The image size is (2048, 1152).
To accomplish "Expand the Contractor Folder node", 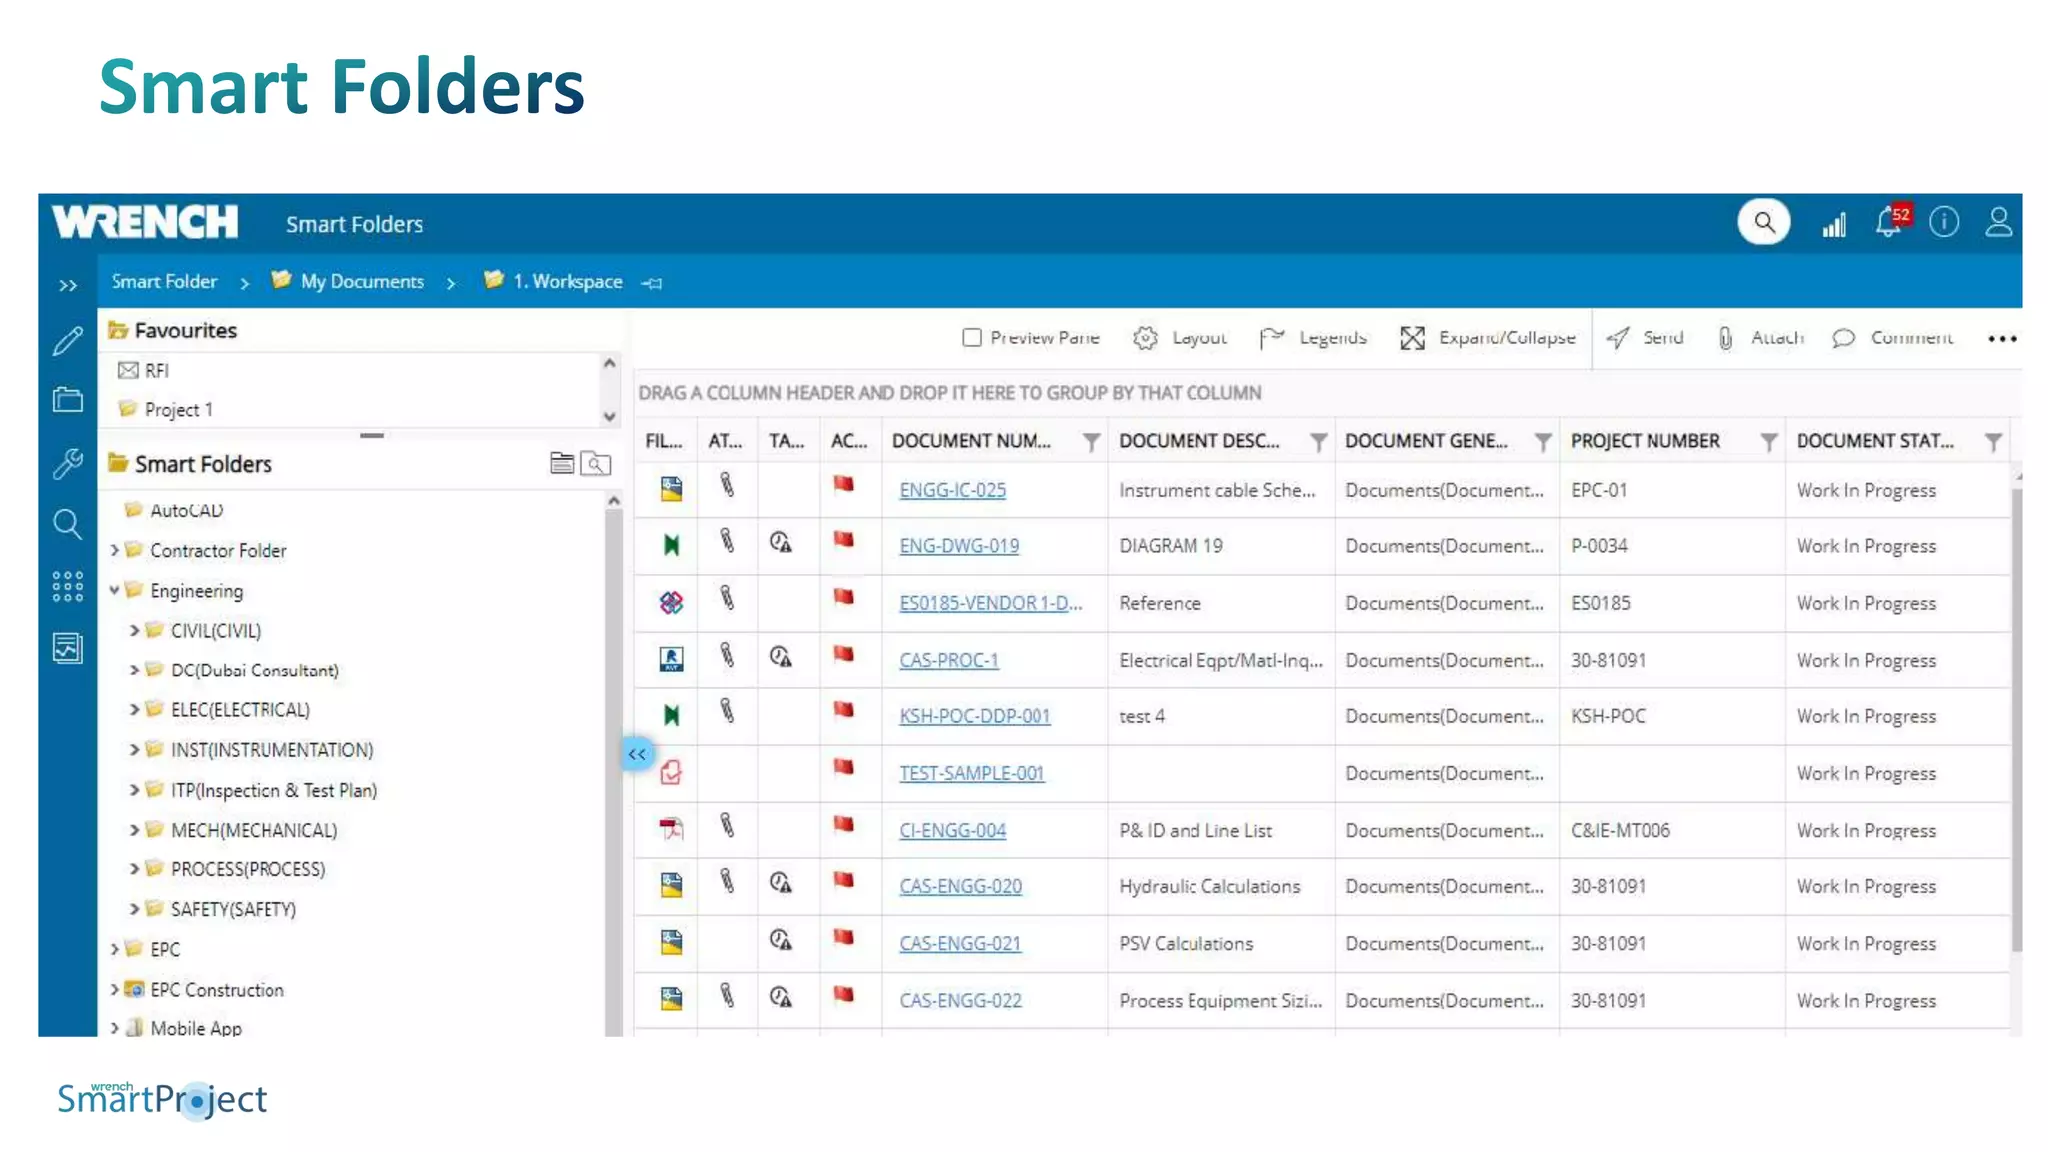I will (x=114, y=550).
